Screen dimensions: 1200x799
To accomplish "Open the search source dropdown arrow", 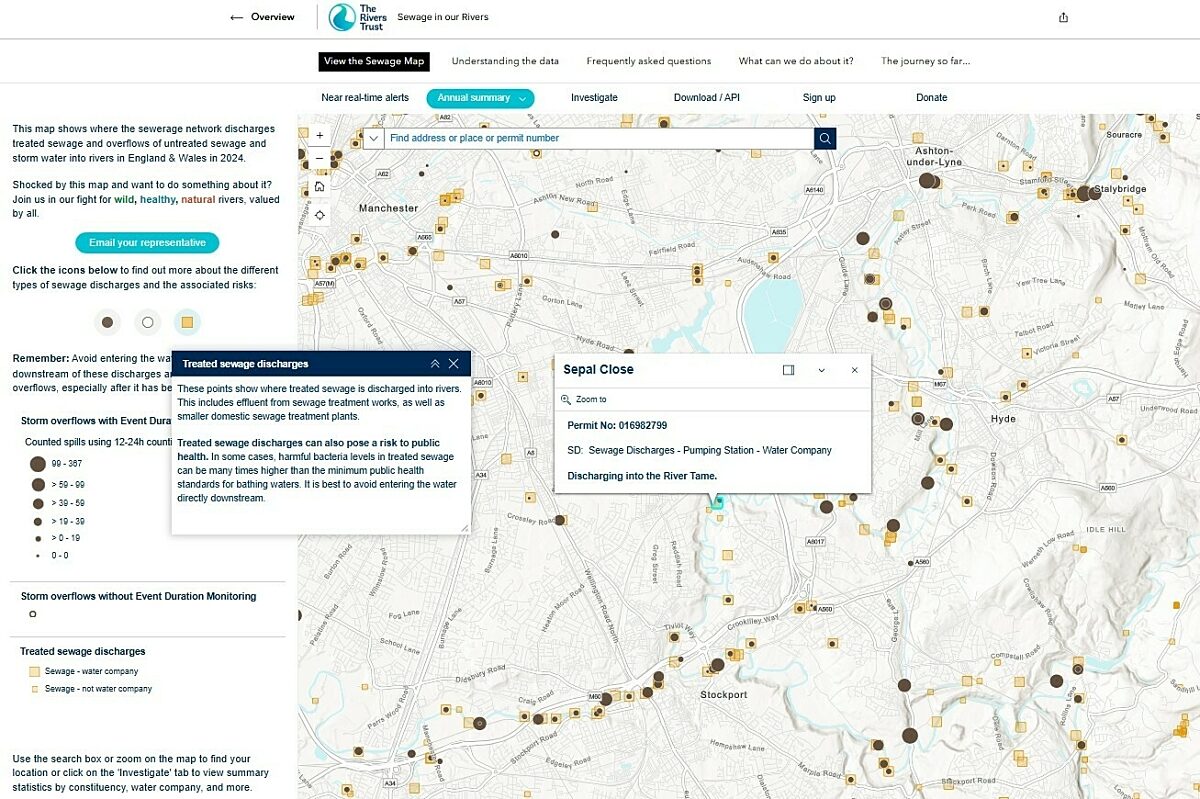I will [x=372, y=138].
